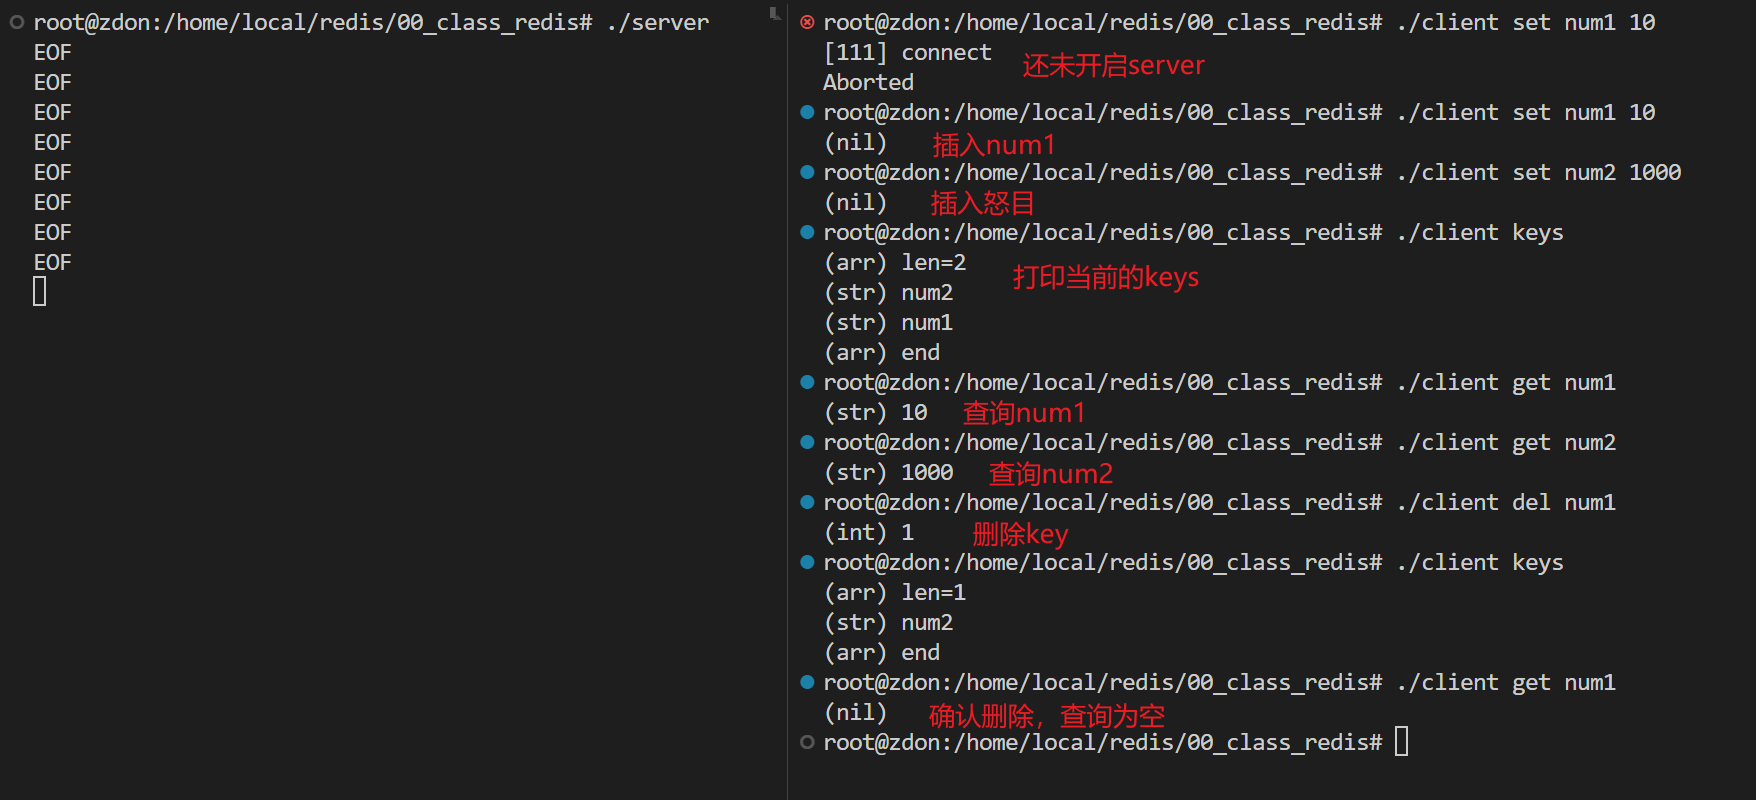Click the blue dot beside 'set num2 1000'
This screenshot has width=1756, height=800.
point(807,172)
